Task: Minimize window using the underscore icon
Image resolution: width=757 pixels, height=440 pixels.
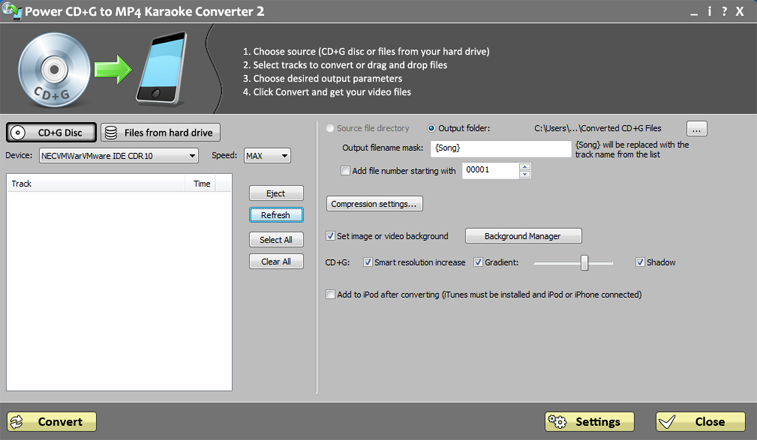Action: click(x=694, y=13)
